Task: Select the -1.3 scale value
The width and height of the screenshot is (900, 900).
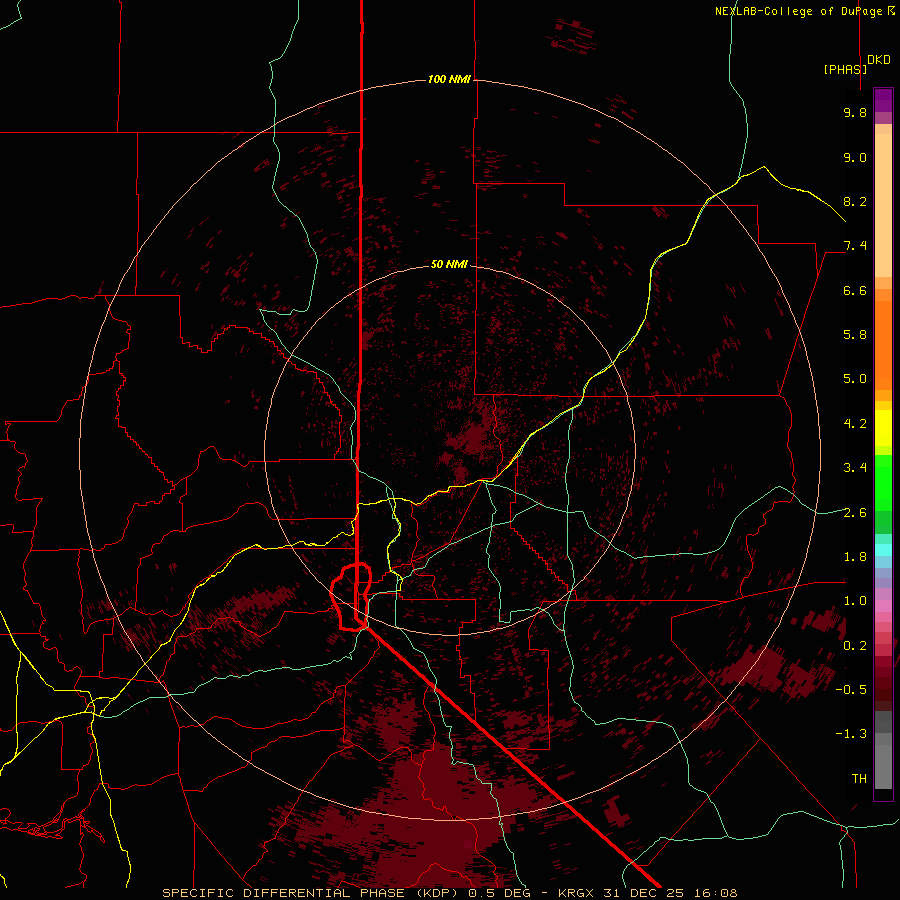Action: click(851, 734)
